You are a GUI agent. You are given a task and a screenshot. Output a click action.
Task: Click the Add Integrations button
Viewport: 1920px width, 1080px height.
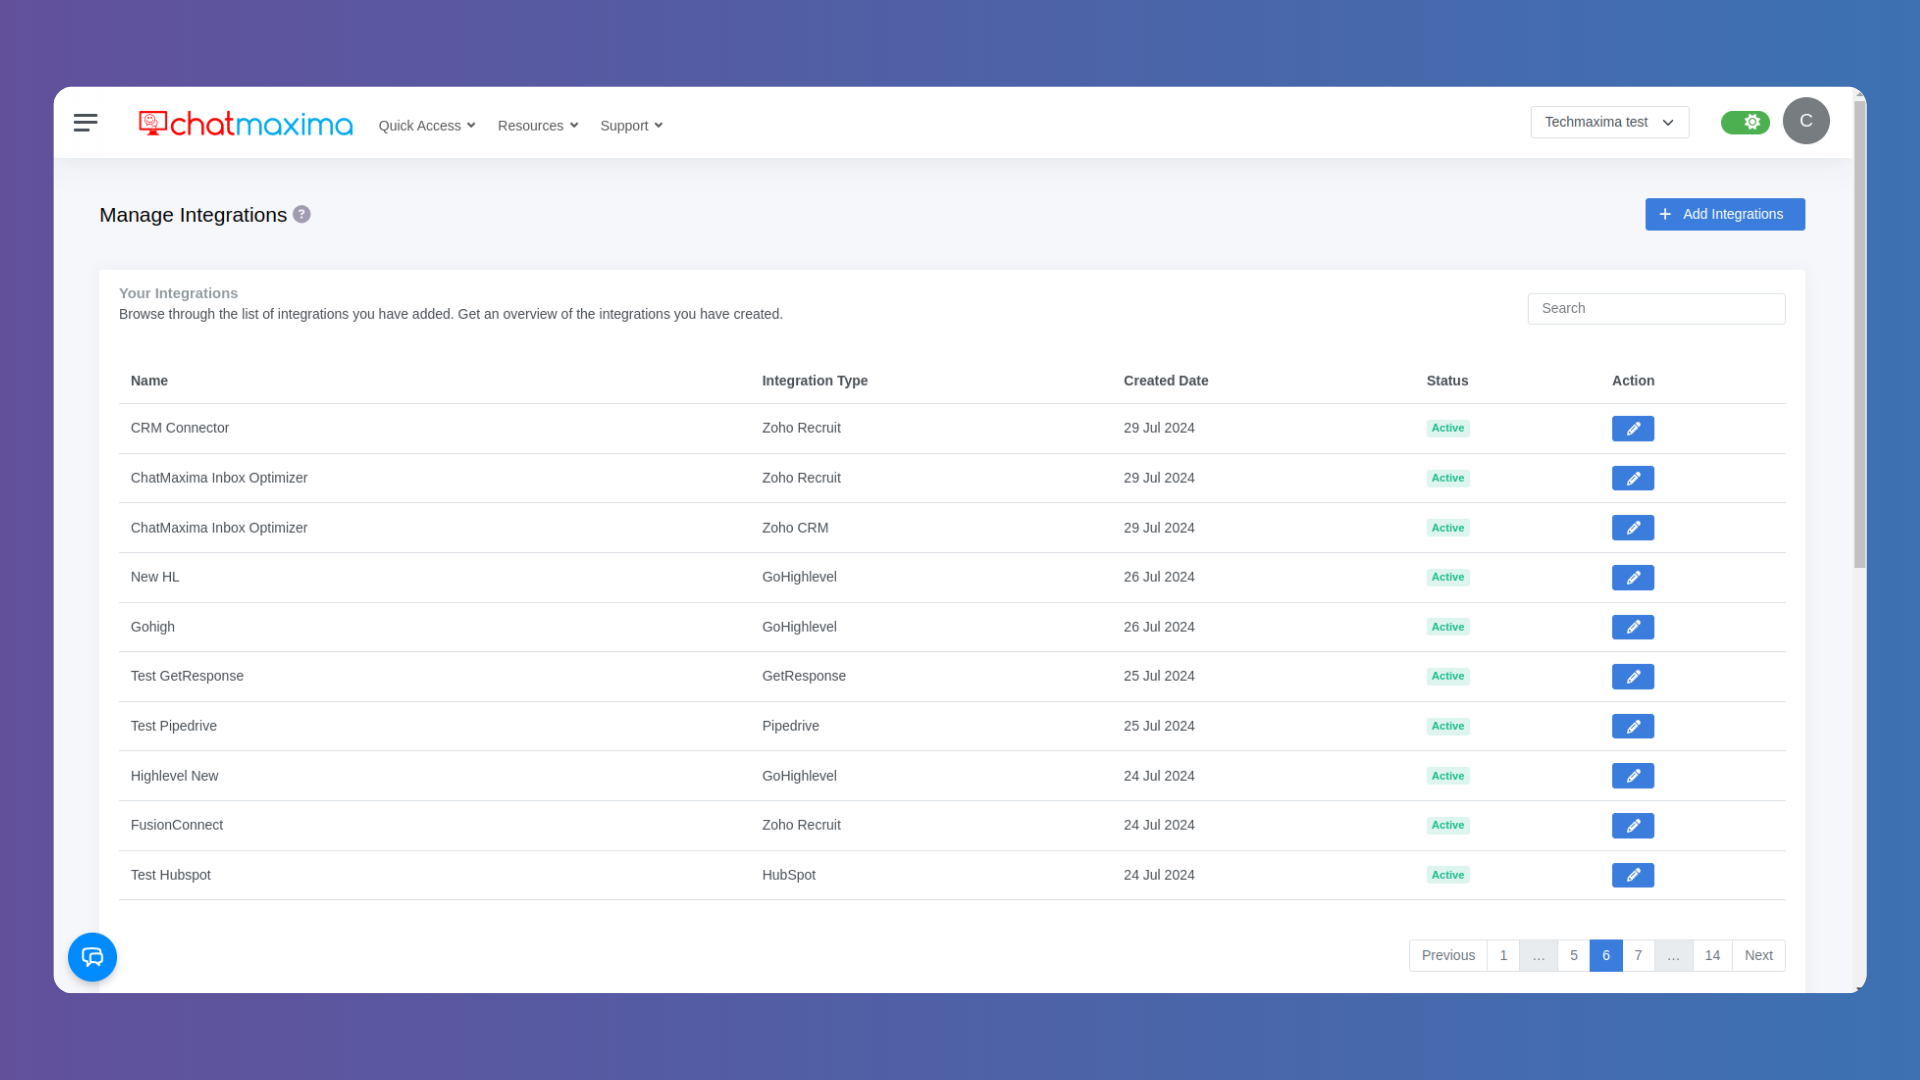pyautogui.click(x=1724, y=214)
